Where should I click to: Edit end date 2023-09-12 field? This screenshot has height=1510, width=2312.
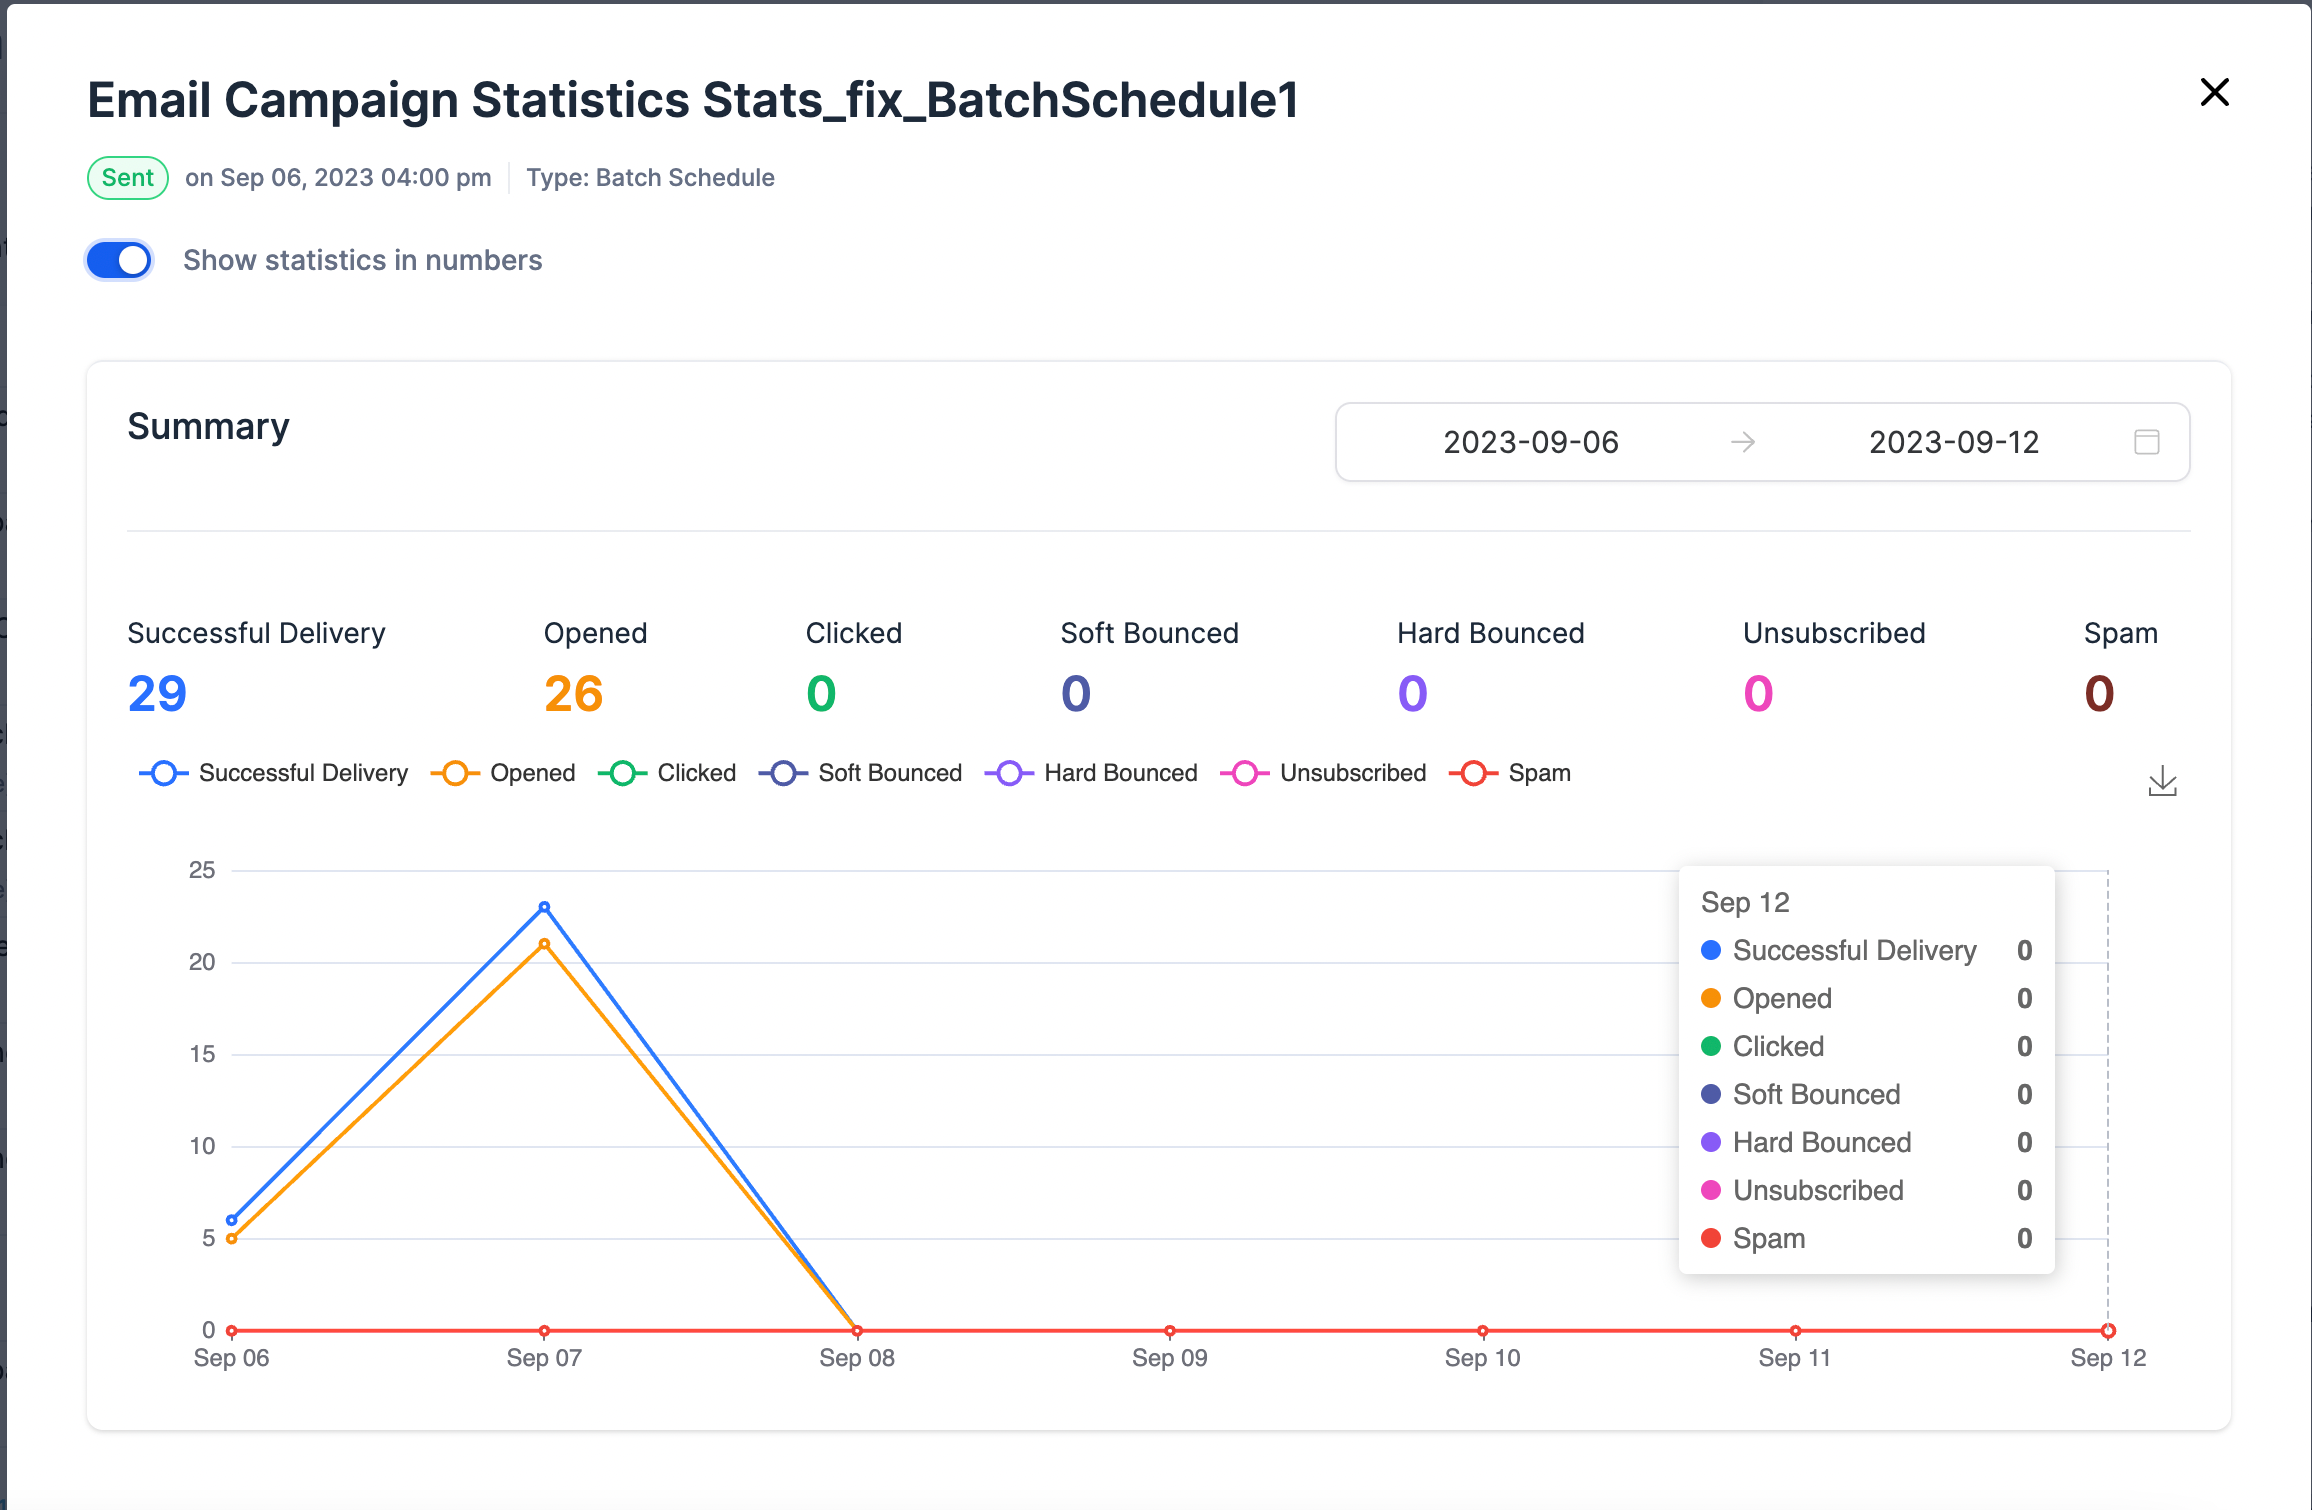[1954, 442]
